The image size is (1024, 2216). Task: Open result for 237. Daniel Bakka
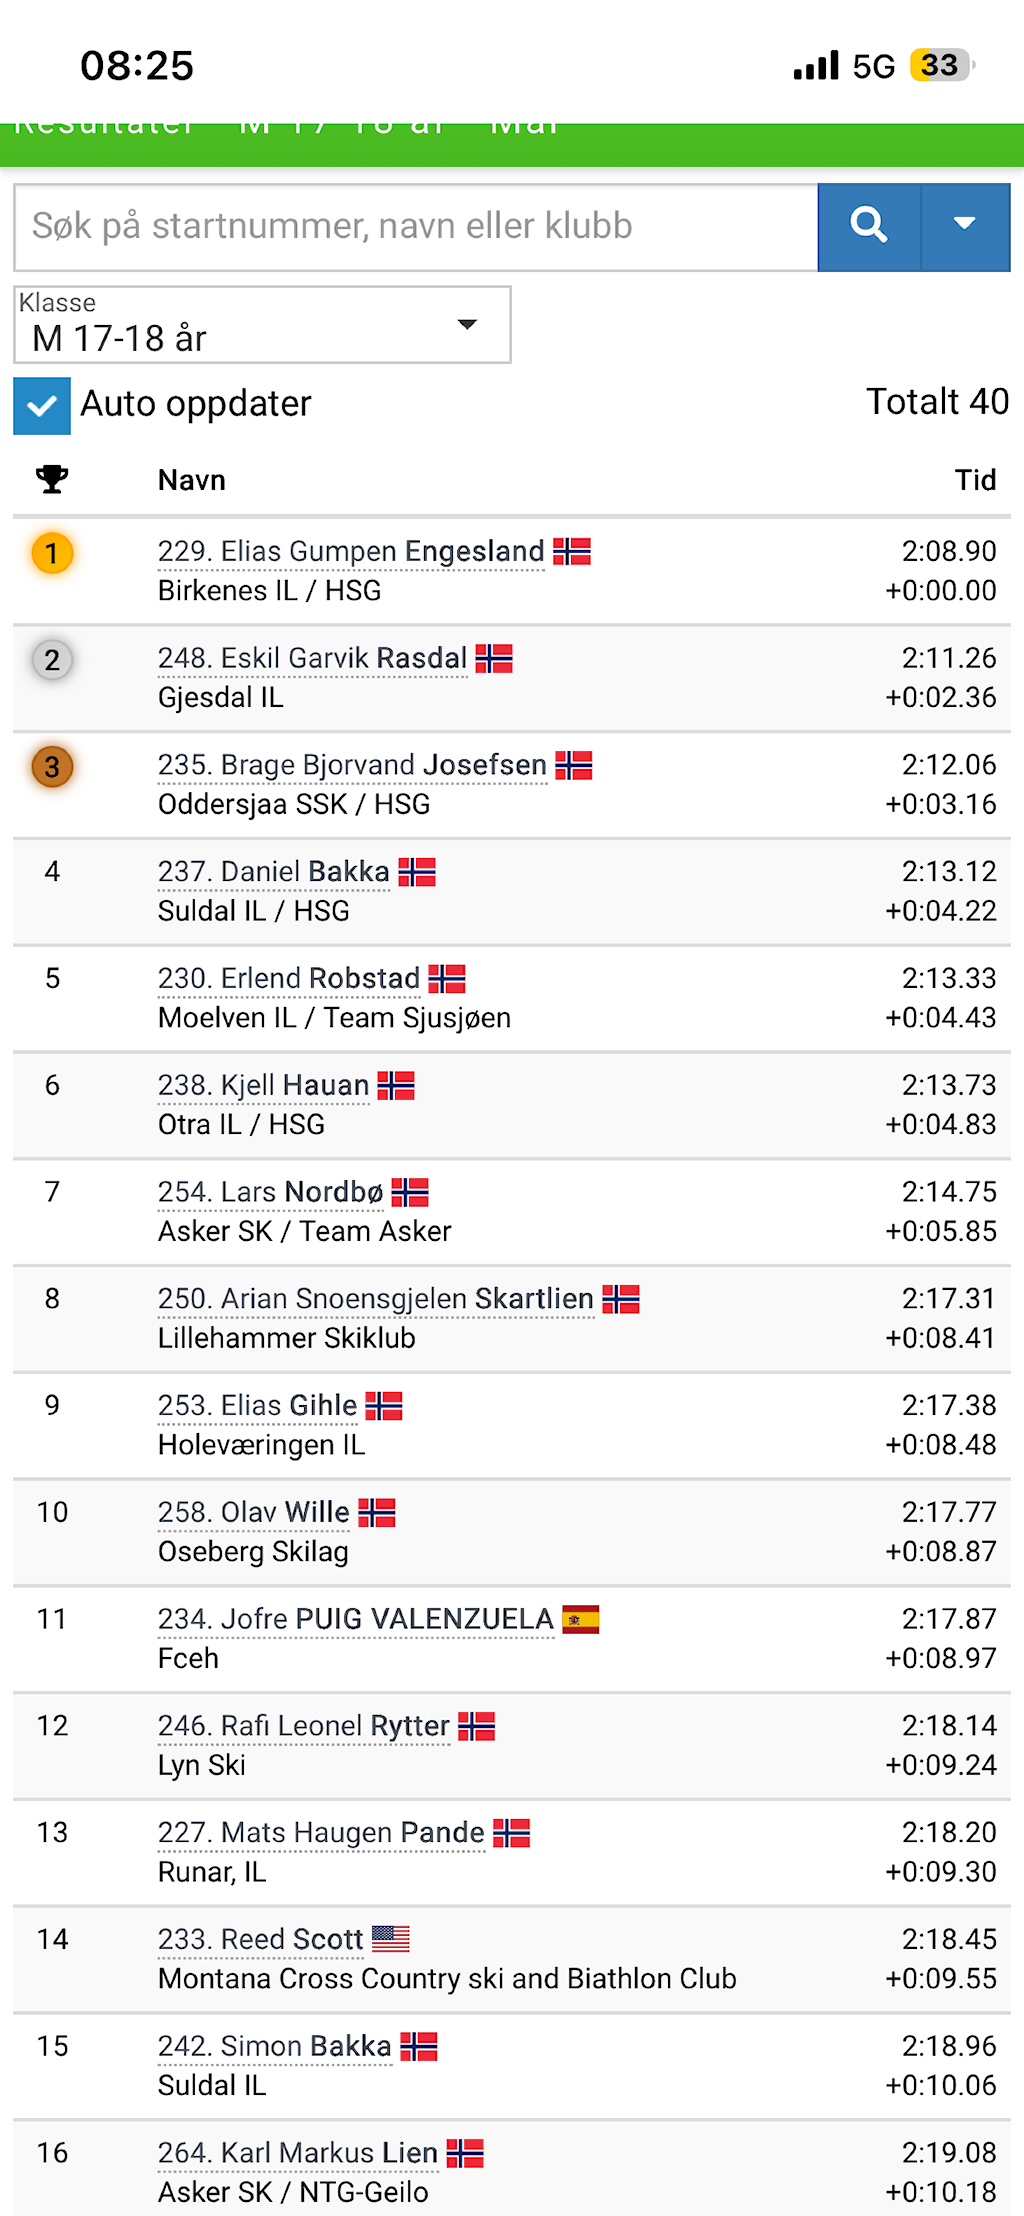[x=273, y=872]
